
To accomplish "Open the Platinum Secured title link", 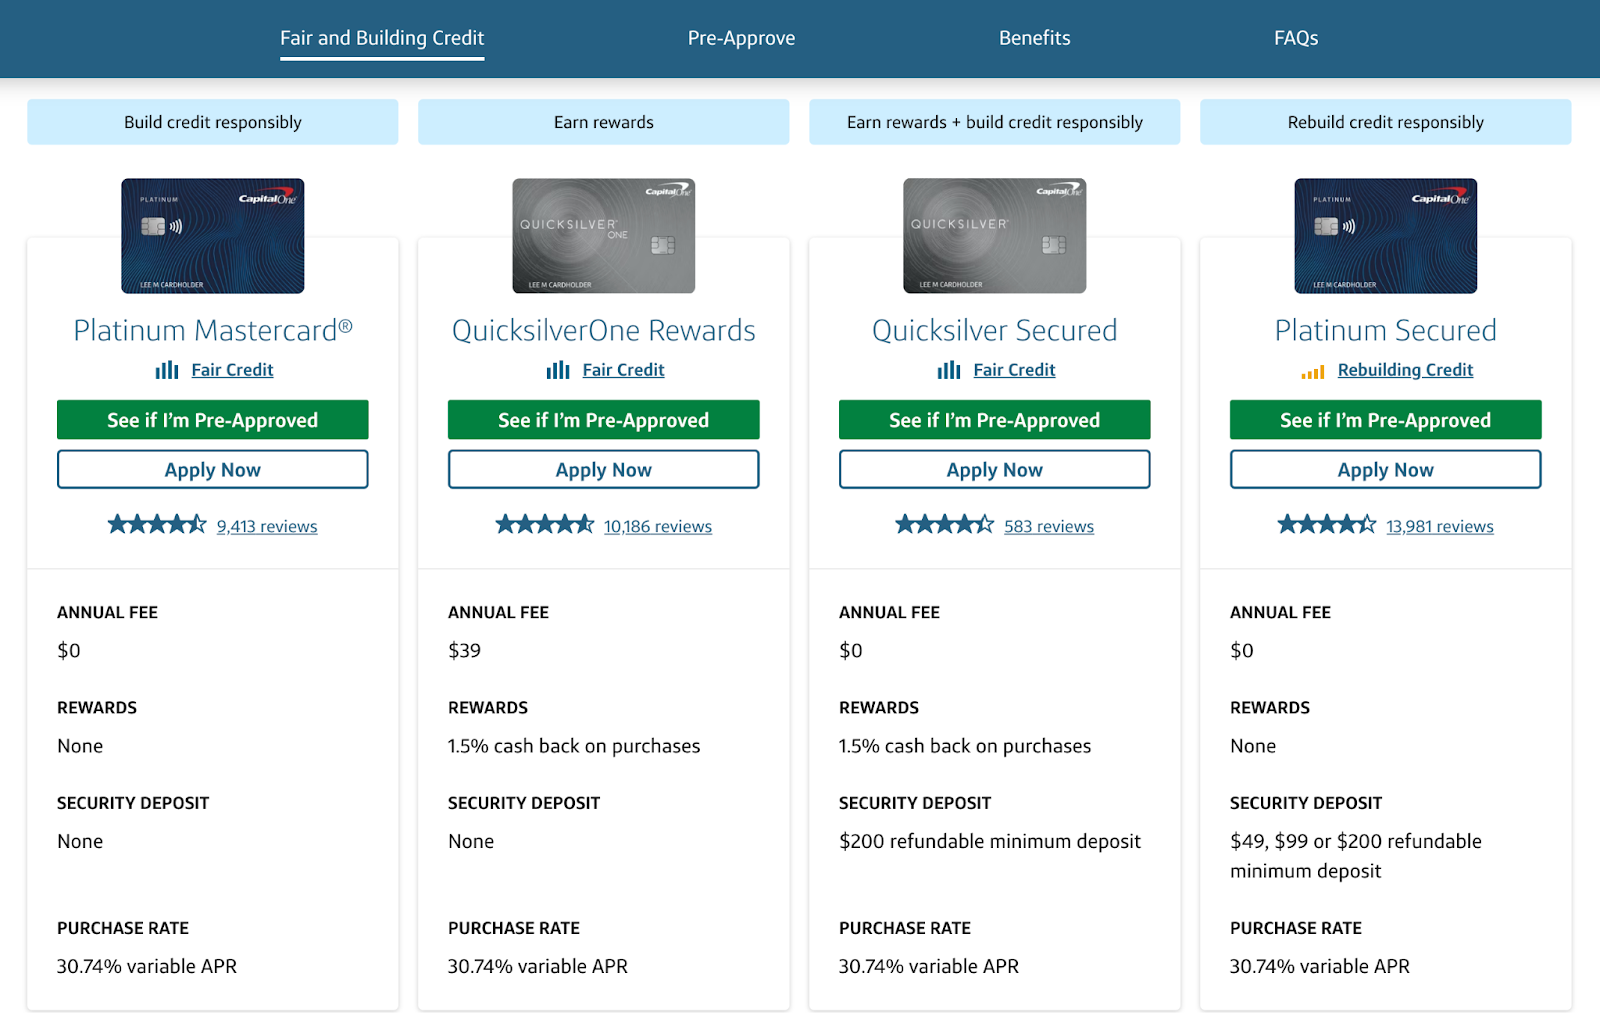I will pyautogui.click(x=1386, y=330).
